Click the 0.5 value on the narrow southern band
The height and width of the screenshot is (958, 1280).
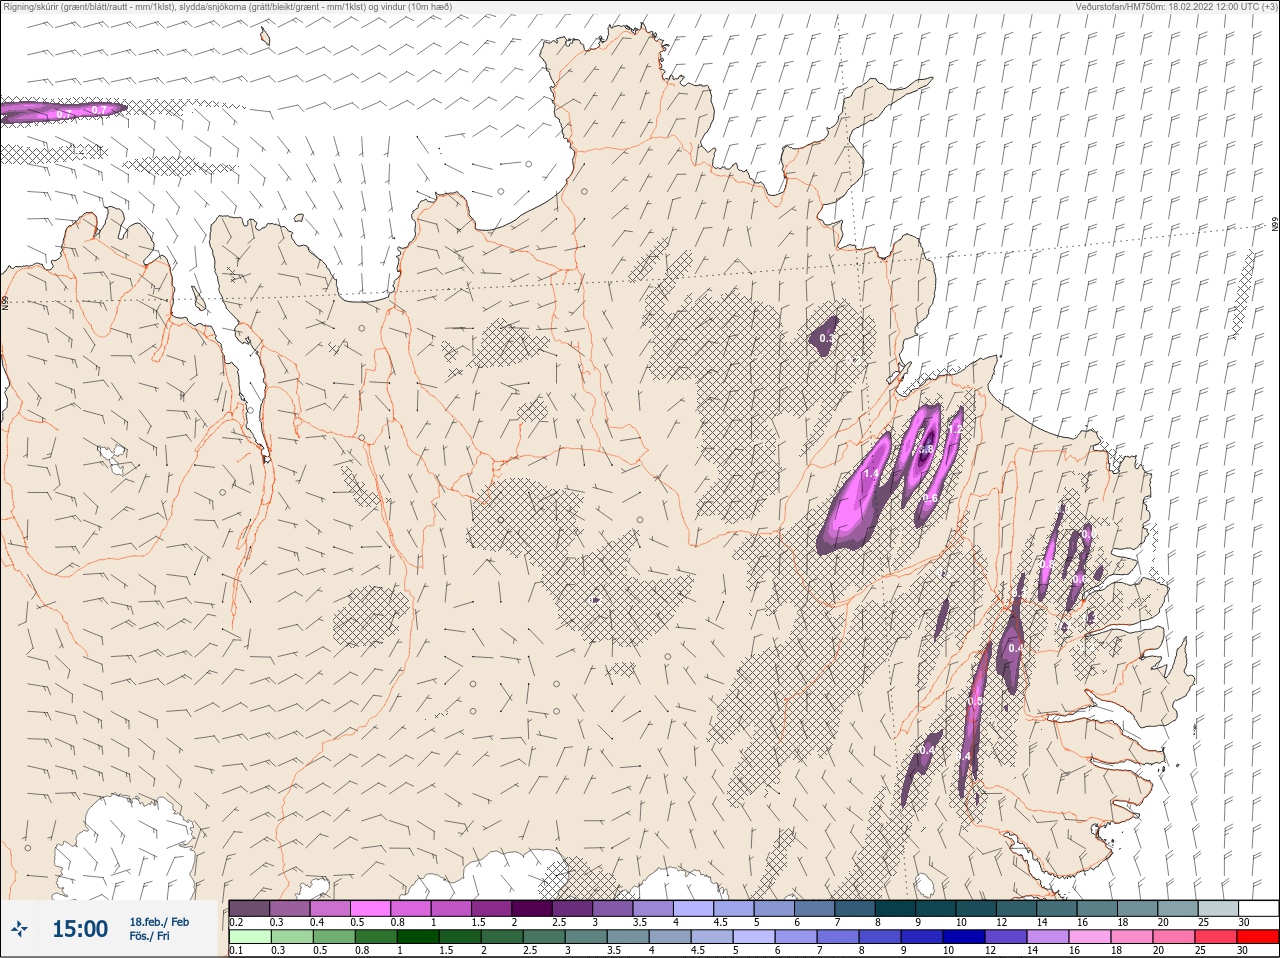click(975, 702)
